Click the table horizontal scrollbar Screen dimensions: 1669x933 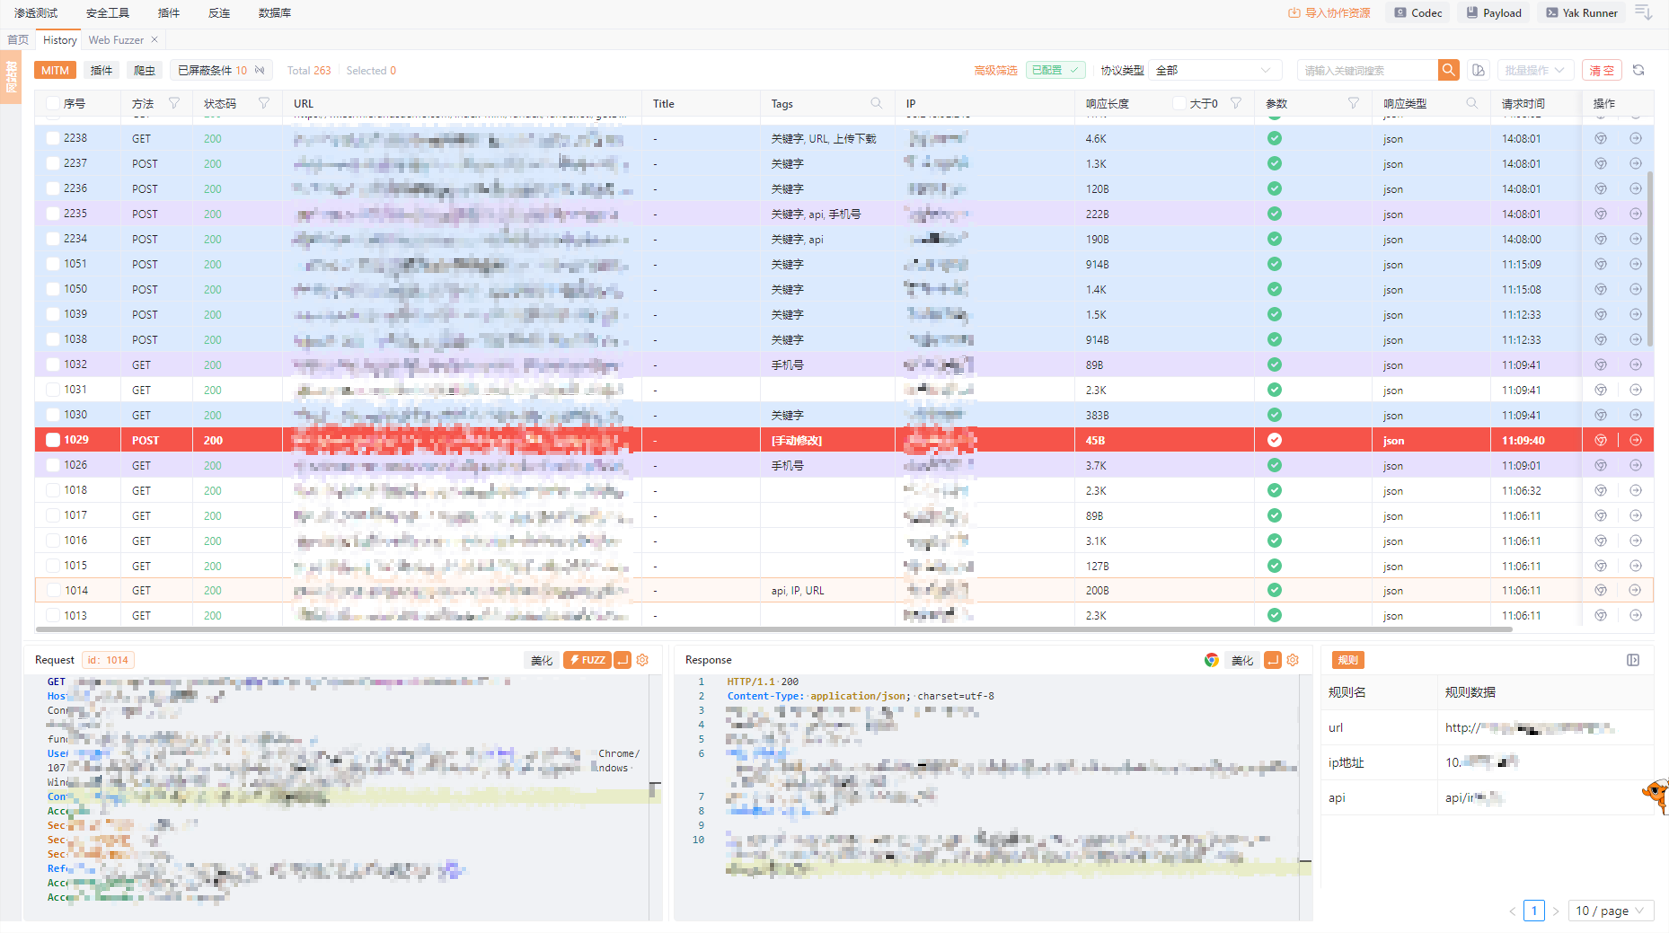tap(773, 630)
